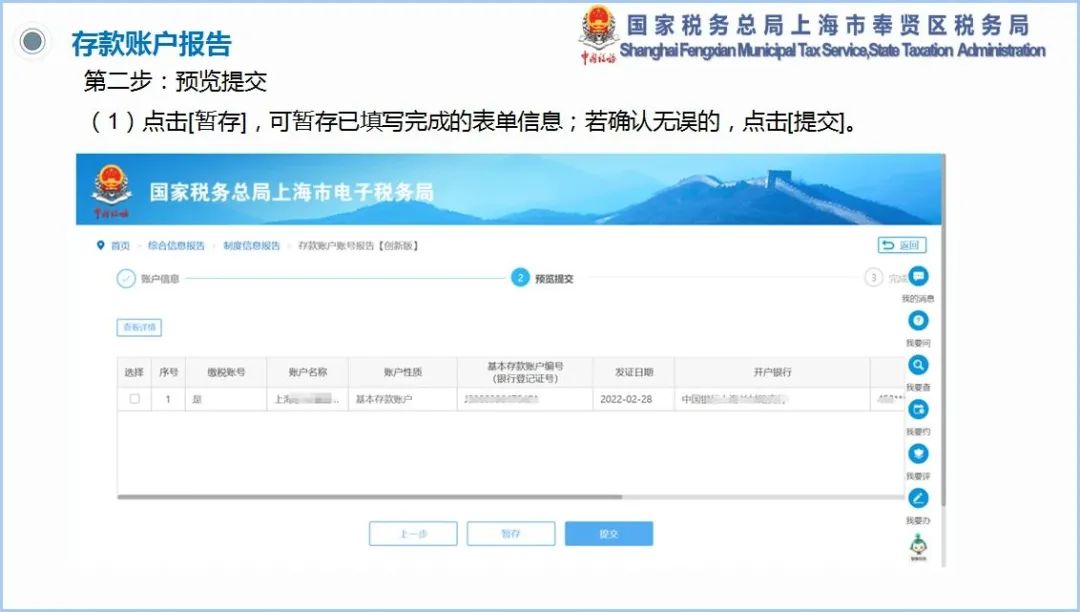Click the 基本存款账户编号 column header
The image size is (1080, 612).
(x=525, y=372)
